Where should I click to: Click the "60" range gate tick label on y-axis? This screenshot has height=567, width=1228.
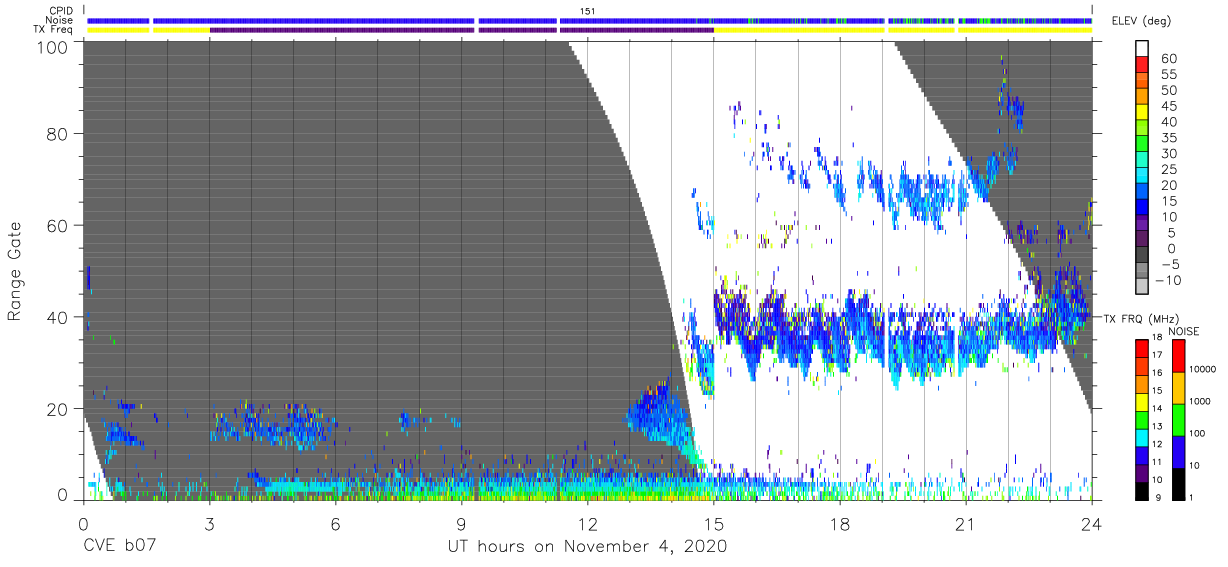coord(57,226)
